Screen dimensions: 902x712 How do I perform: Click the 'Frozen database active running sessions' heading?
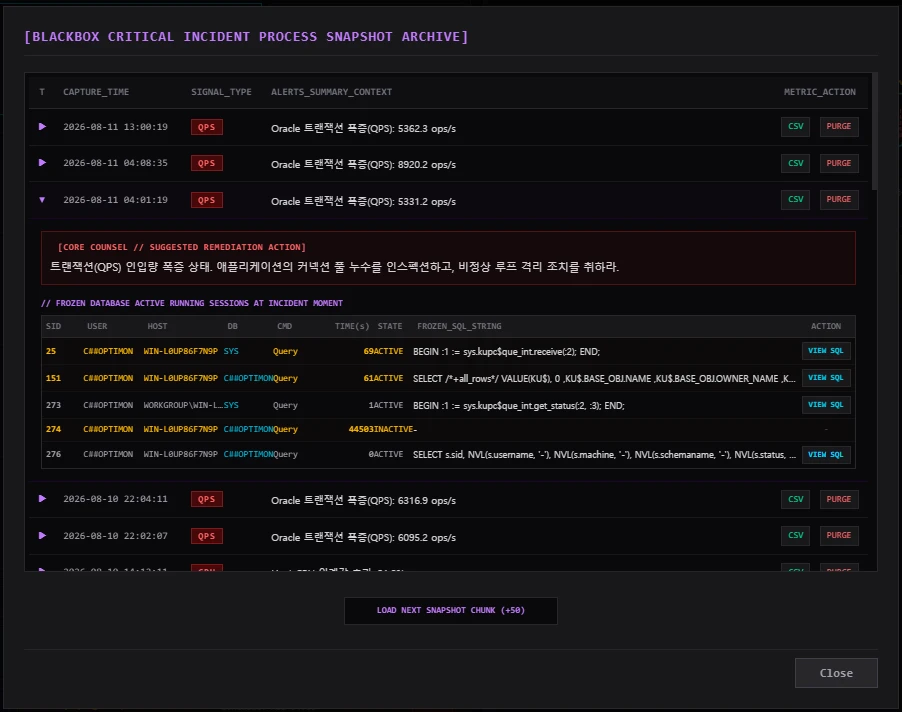(192, 303)
